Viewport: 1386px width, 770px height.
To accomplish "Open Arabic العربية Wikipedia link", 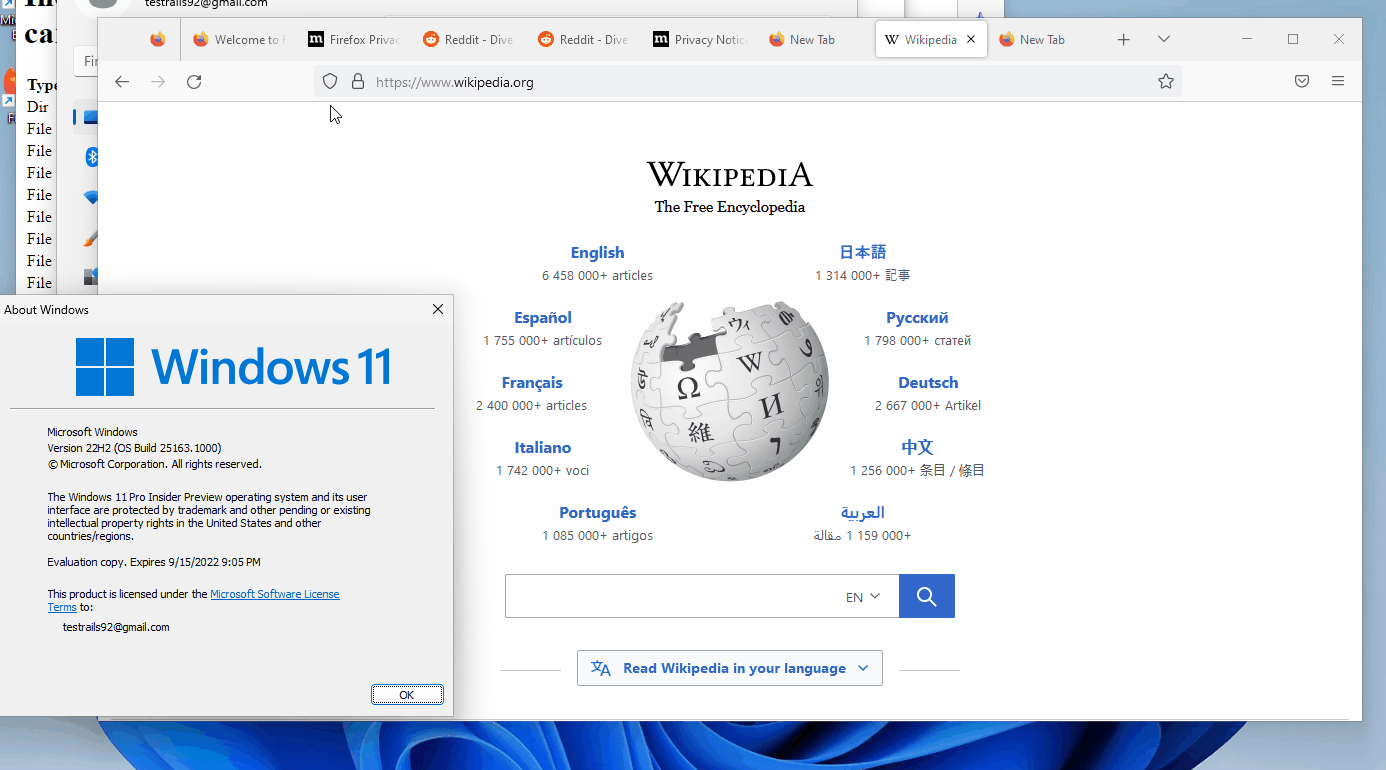I will 862,513.
